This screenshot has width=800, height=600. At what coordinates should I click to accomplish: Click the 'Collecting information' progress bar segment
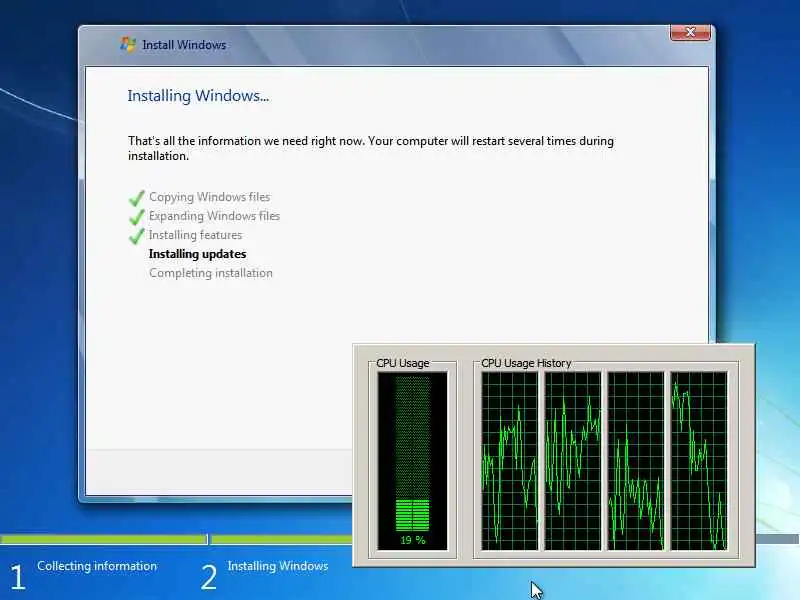(104, 539)
